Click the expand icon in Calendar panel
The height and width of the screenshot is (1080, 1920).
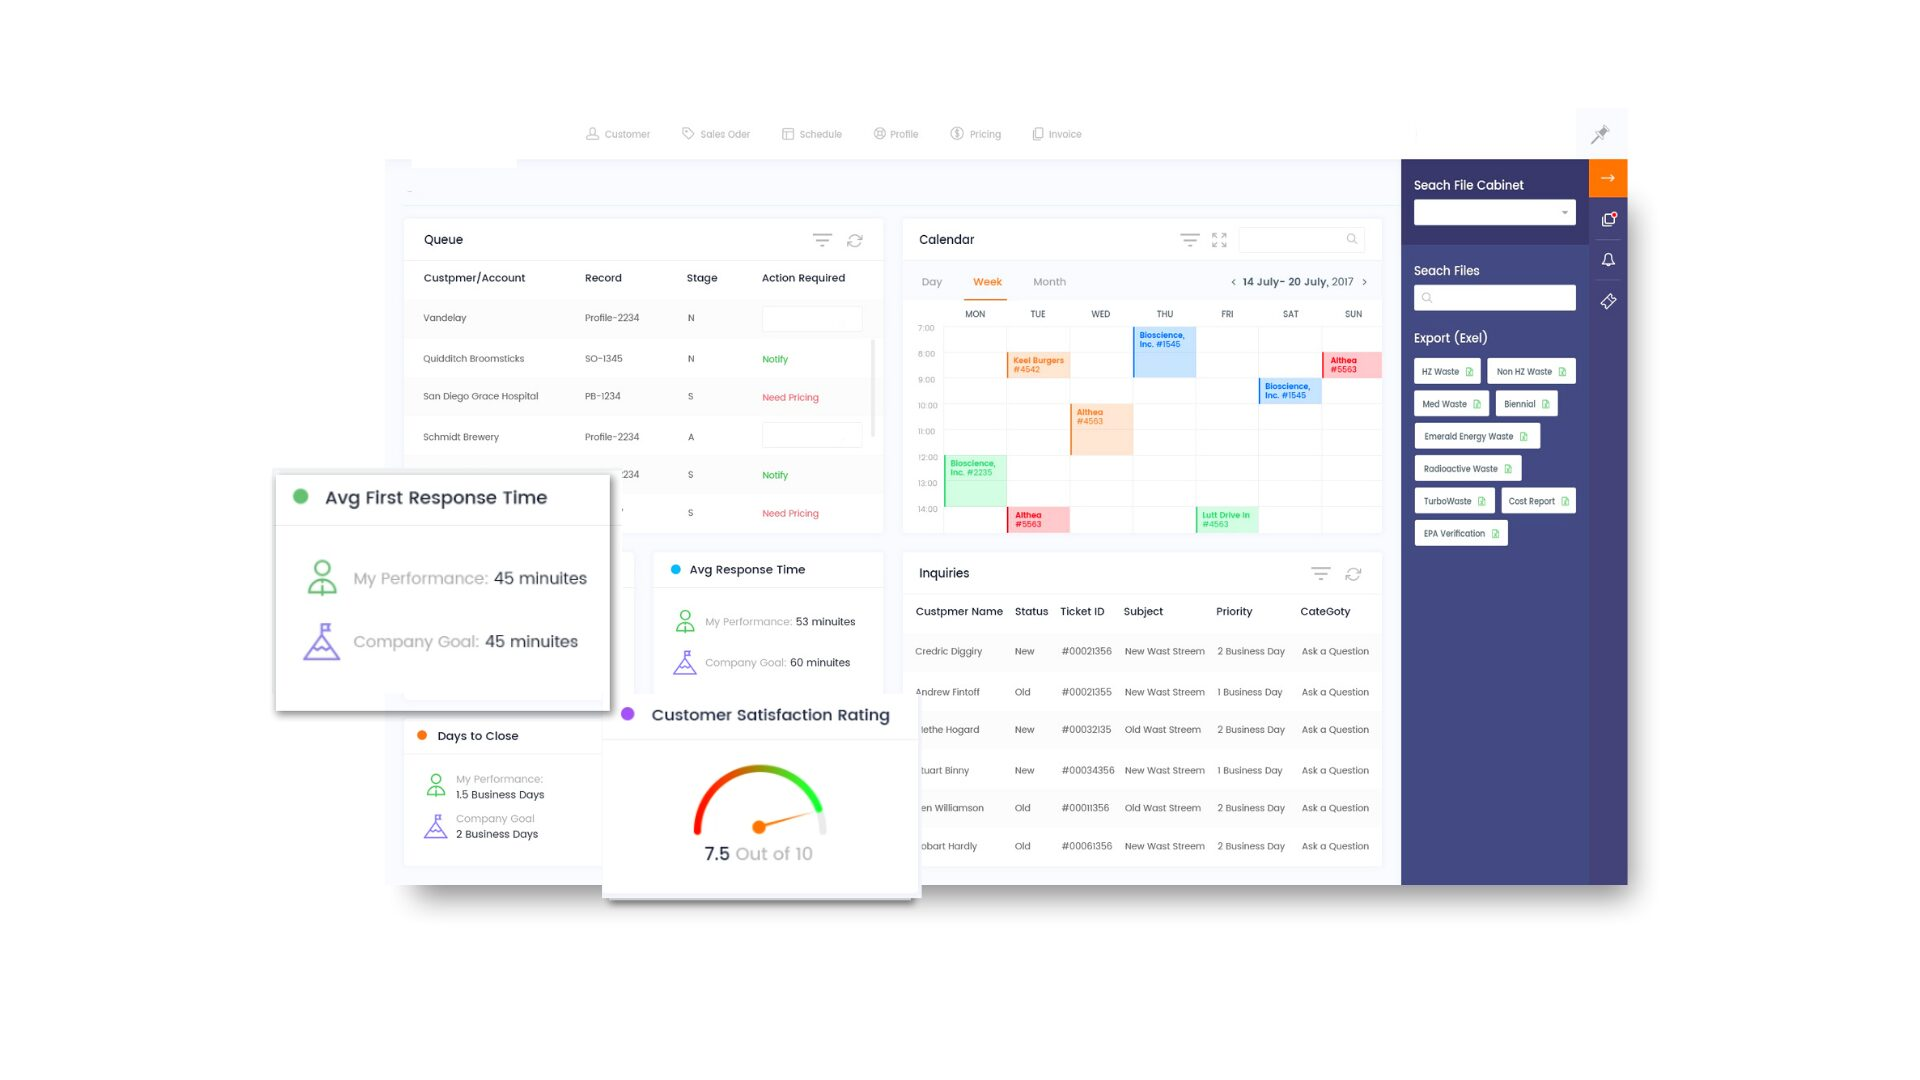tap(1220, 241)
